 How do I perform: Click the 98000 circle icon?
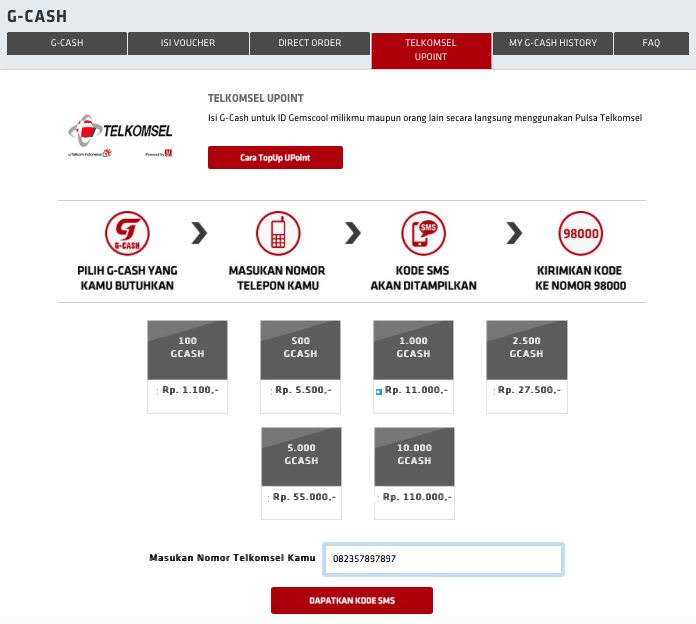(x=581, y=233)
